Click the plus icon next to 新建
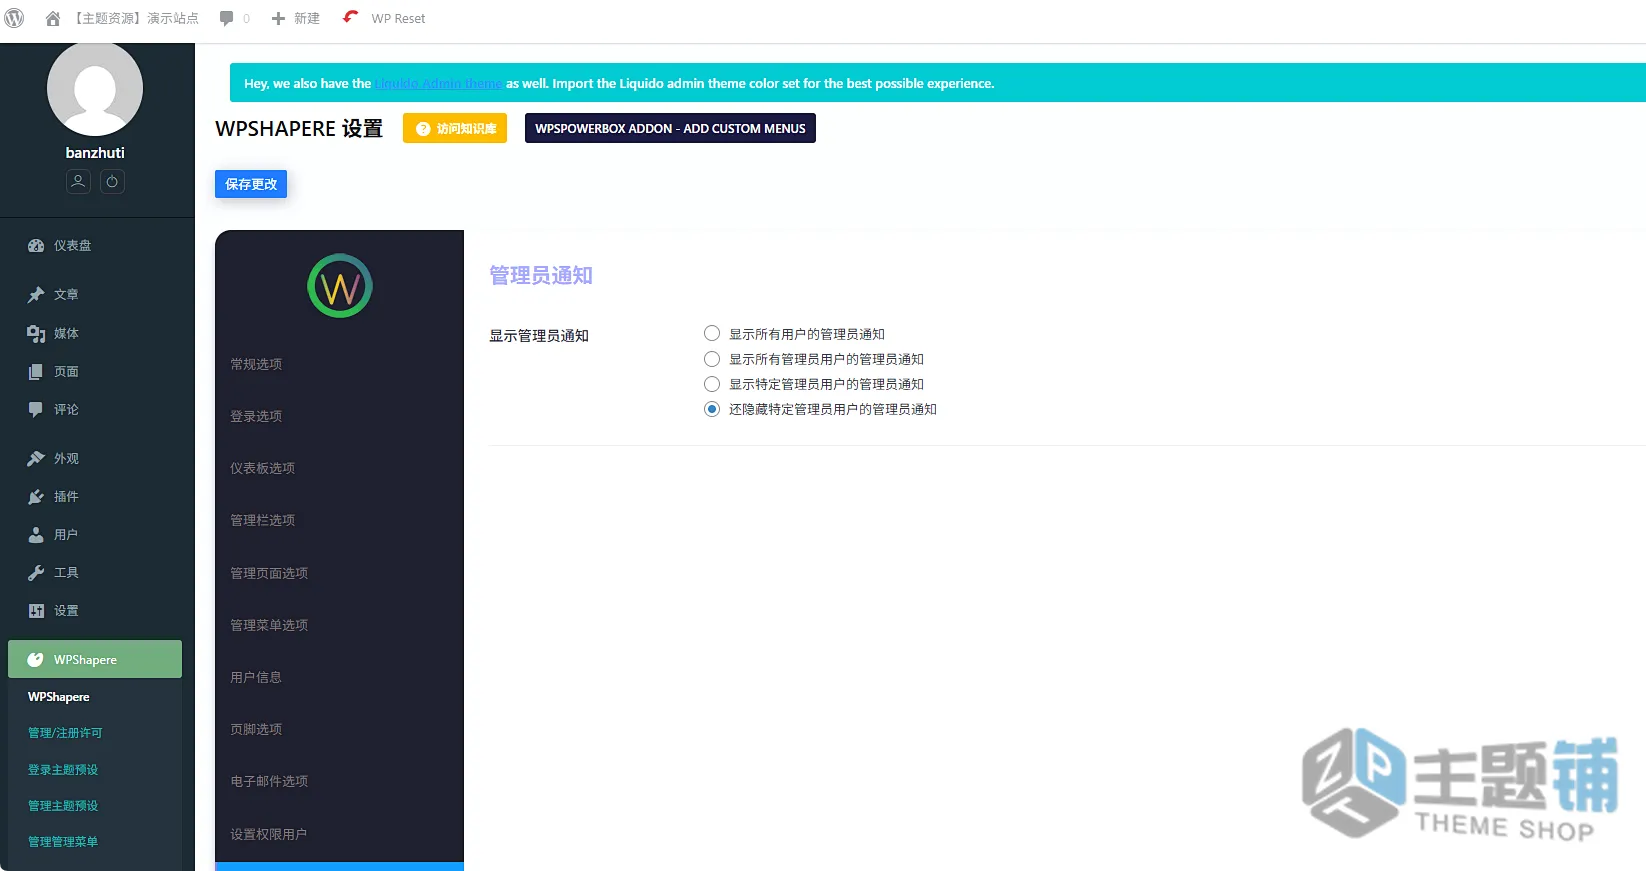The image size is (1646, 871). point(279,18)
